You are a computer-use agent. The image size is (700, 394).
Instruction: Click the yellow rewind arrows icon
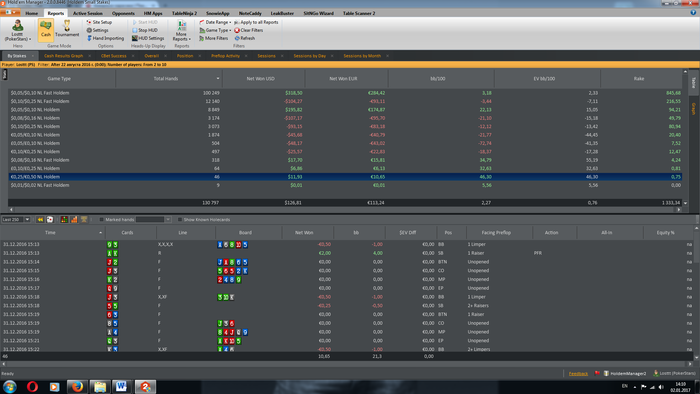pos(40,220)
